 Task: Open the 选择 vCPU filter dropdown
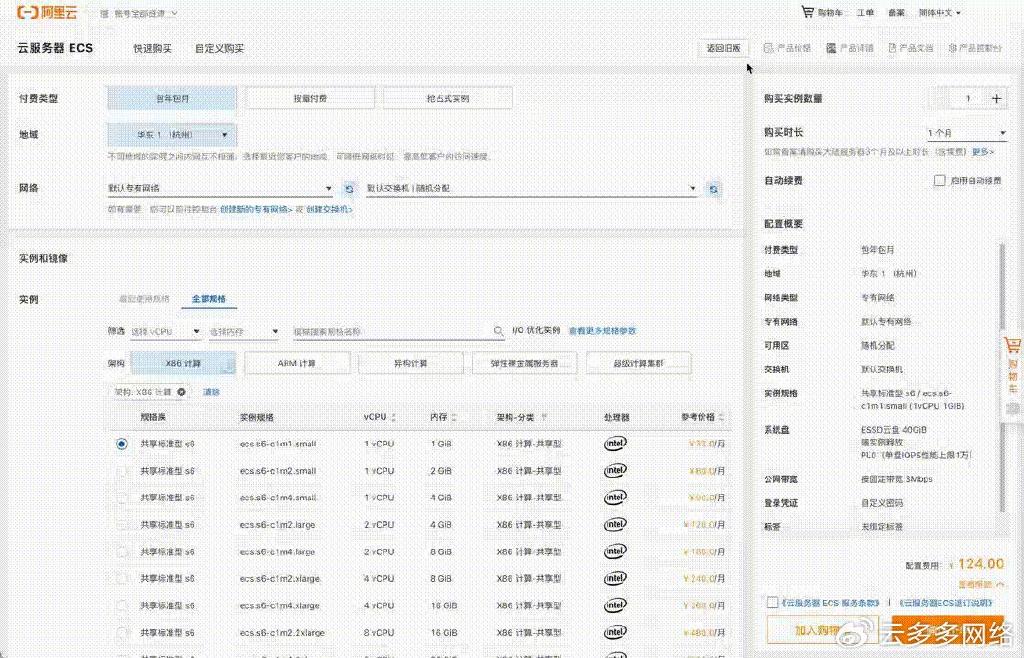(165, 332)
